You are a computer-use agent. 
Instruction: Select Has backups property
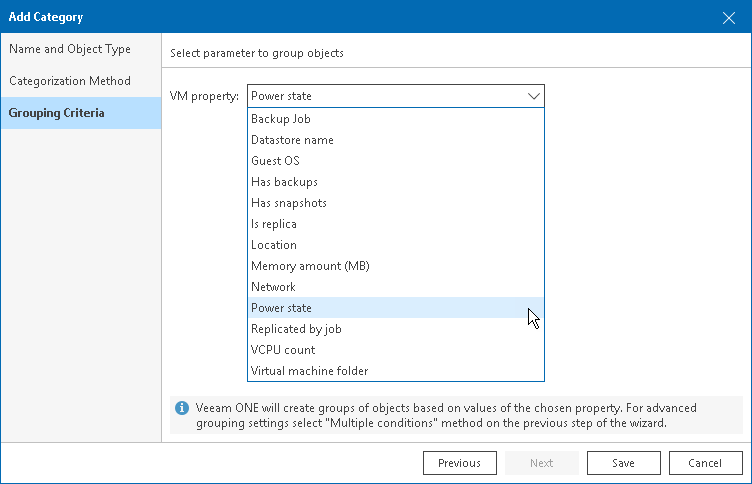coord(284,182)
